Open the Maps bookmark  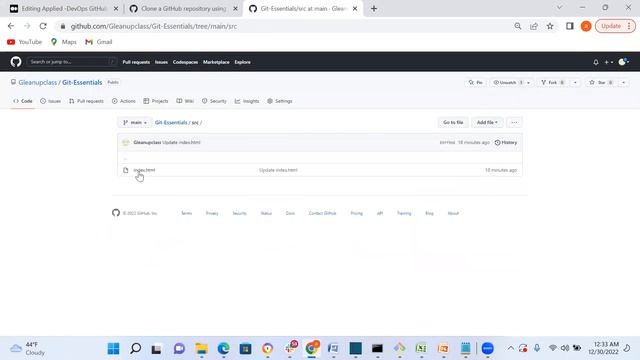pos(64,42)
